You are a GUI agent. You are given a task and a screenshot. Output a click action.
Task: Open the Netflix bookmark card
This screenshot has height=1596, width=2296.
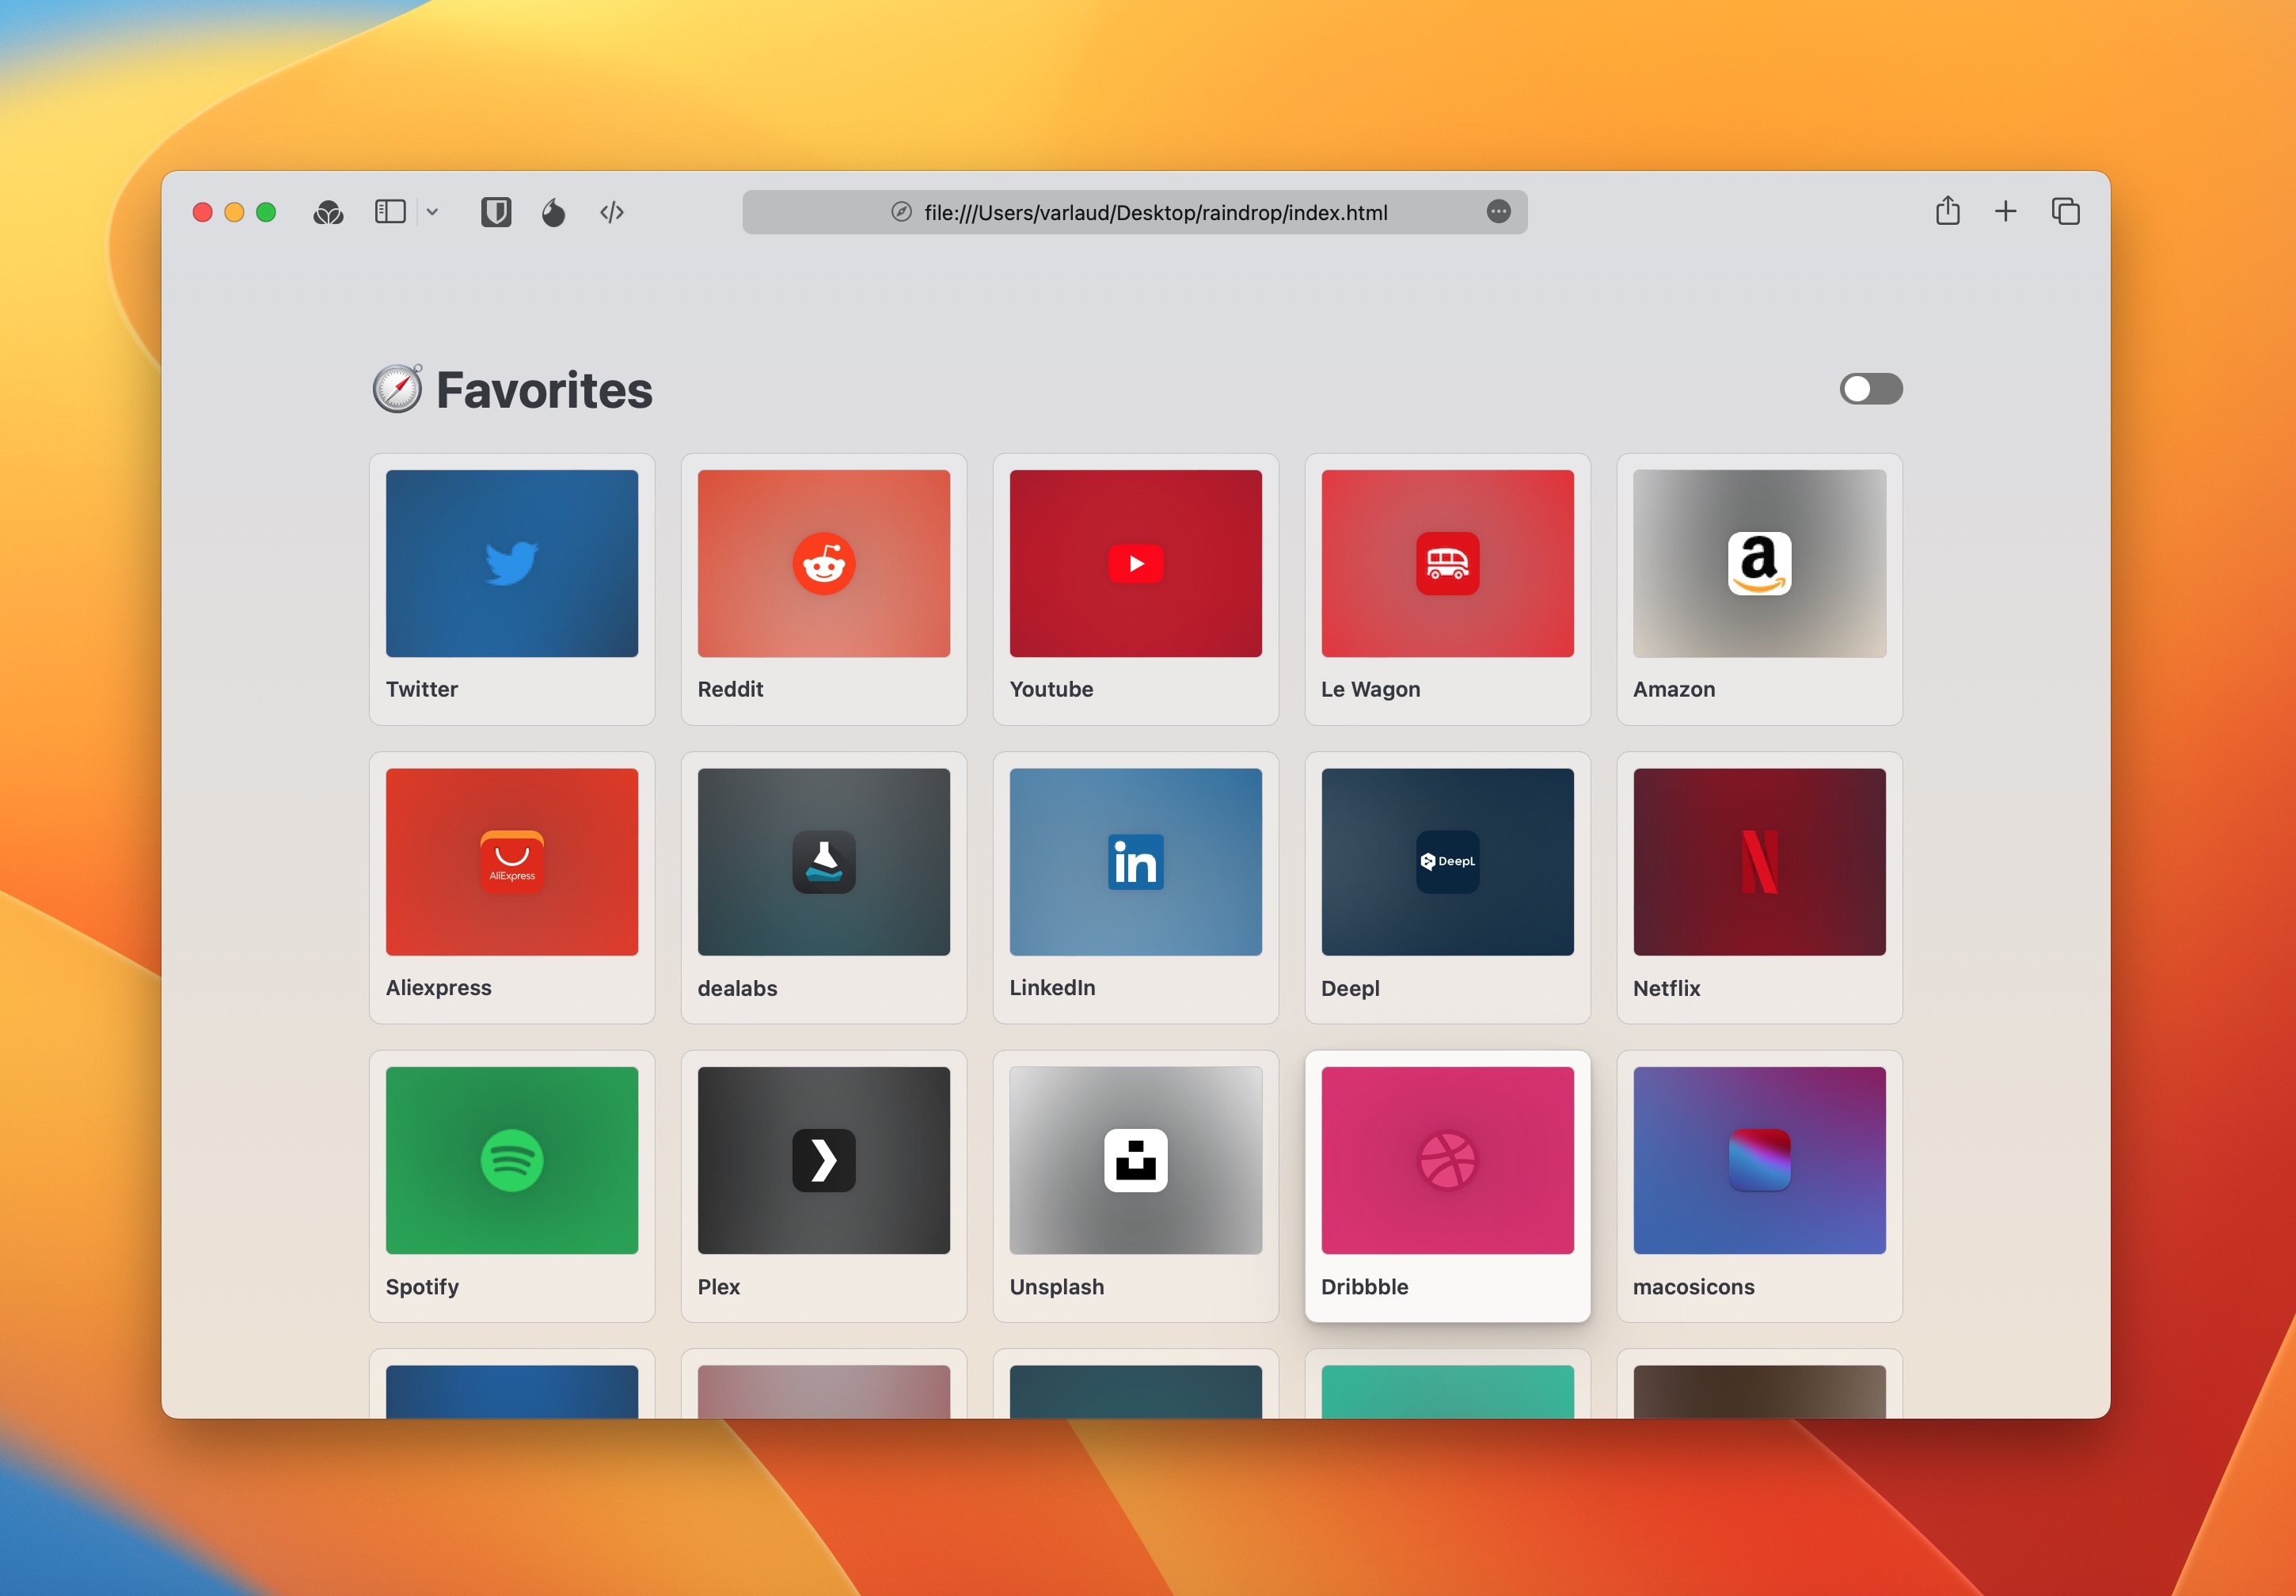coord(1759,888)
